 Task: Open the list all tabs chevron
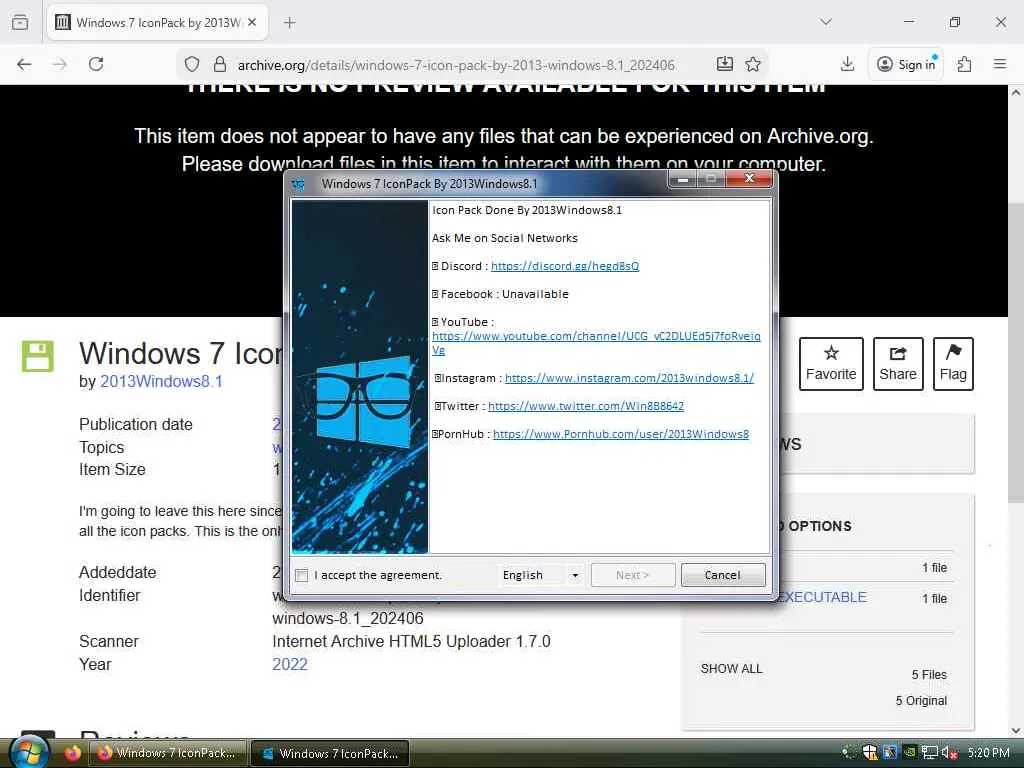pos(826,22)
